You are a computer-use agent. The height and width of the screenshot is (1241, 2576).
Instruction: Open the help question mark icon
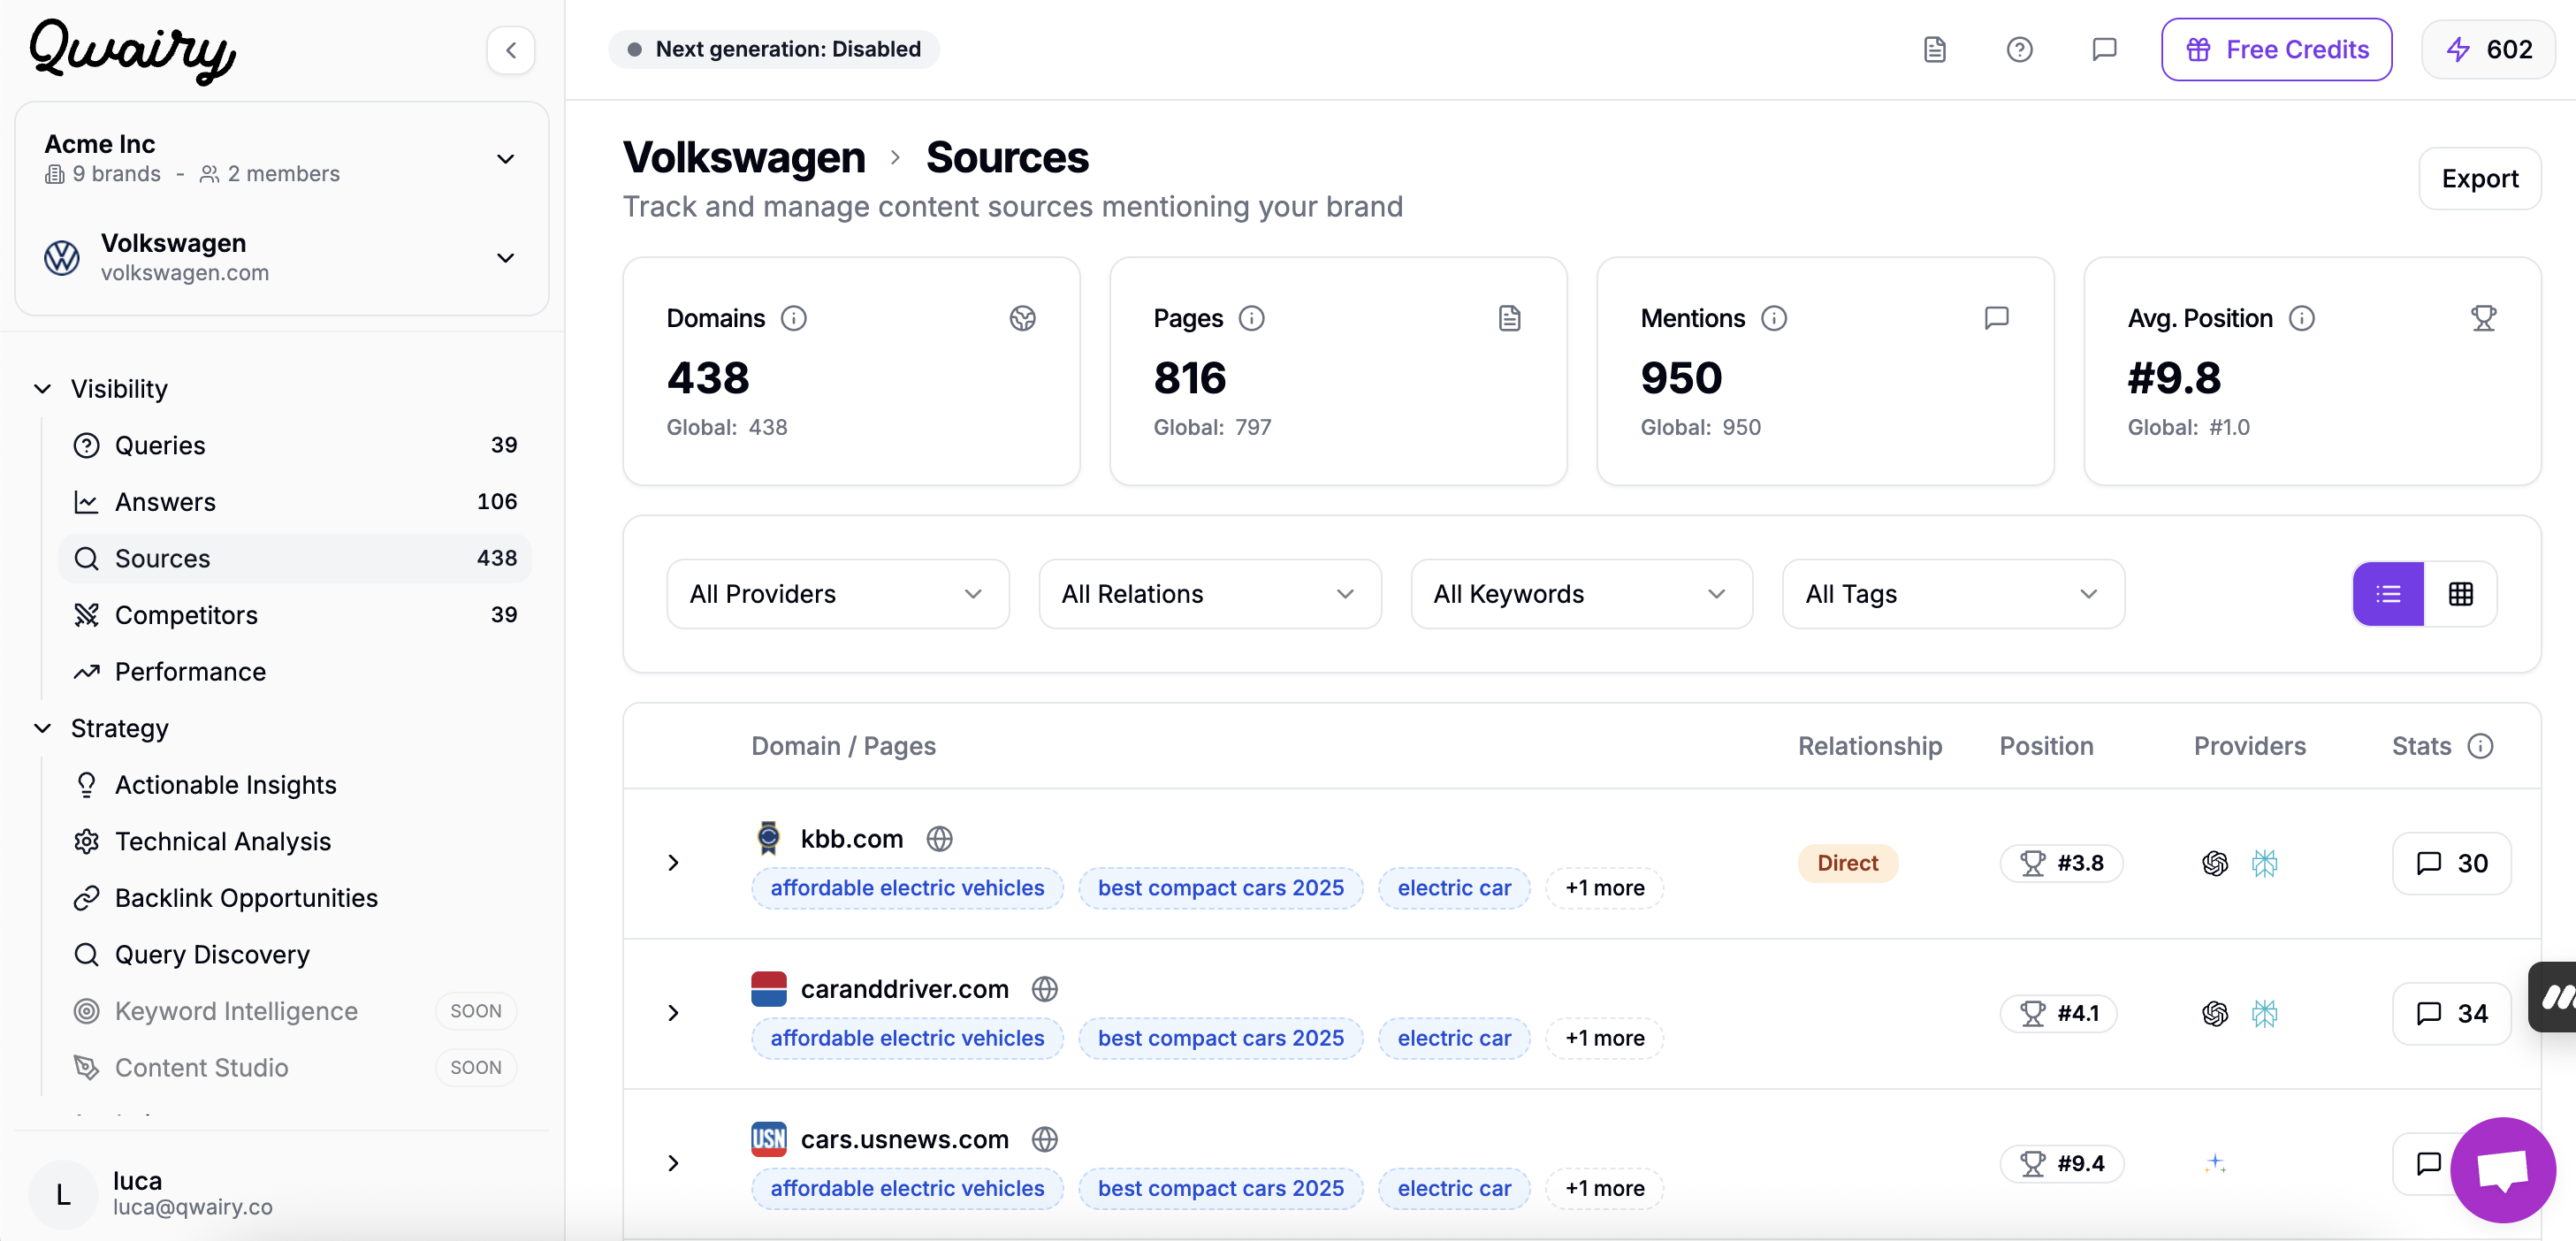(x=2020, y=49)
